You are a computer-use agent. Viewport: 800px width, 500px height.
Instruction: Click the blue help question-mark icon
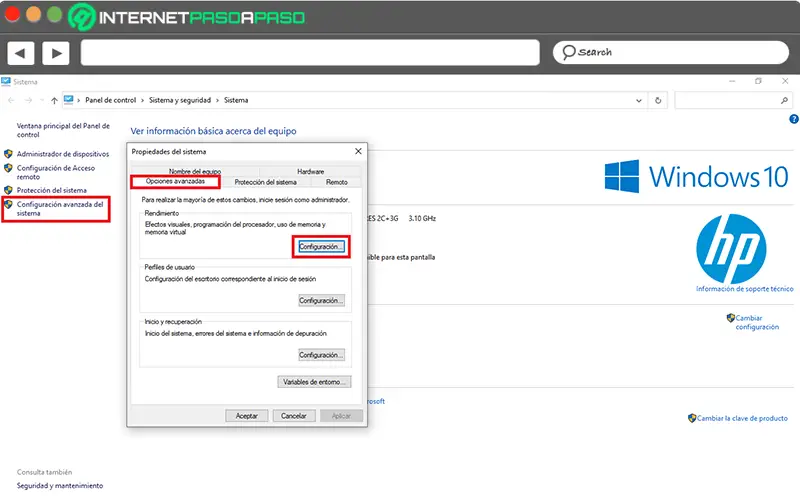794,119
